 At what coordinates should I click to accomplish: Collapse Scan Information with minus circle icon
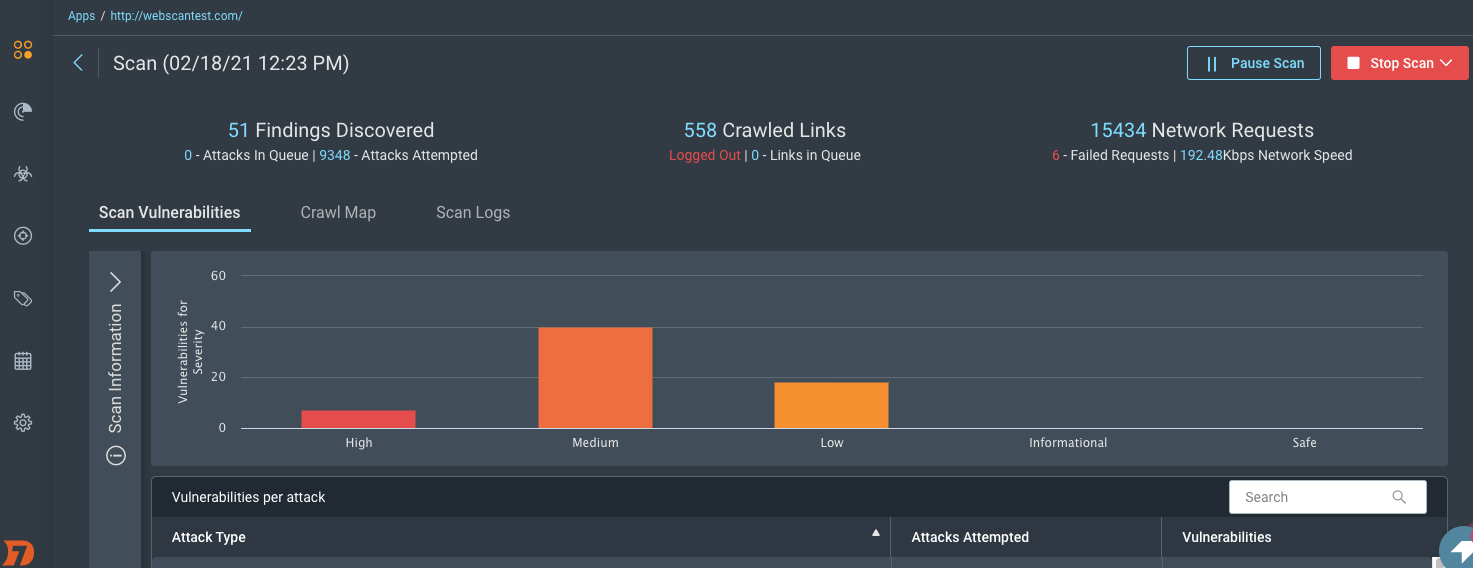click(x=116, y=456)
